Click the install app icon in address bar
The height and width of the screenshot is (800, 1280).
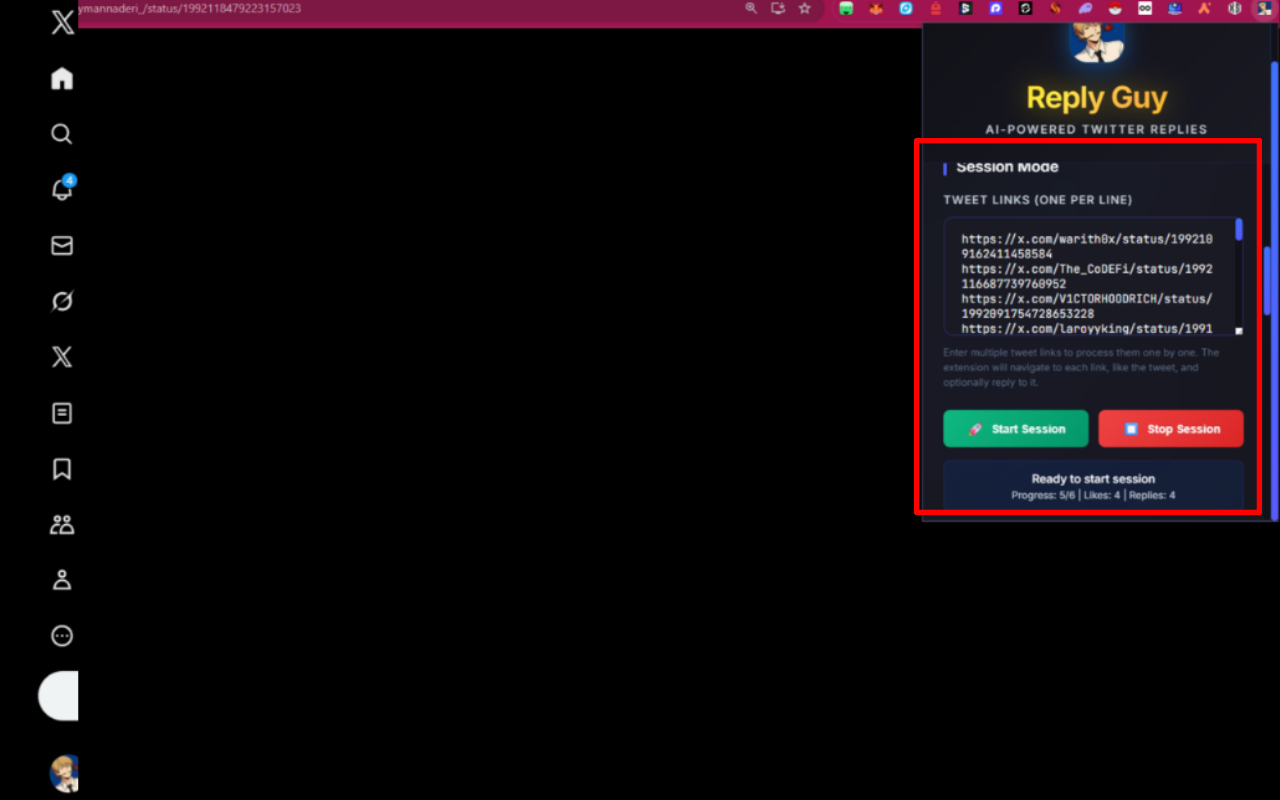(x=778, y=8)
